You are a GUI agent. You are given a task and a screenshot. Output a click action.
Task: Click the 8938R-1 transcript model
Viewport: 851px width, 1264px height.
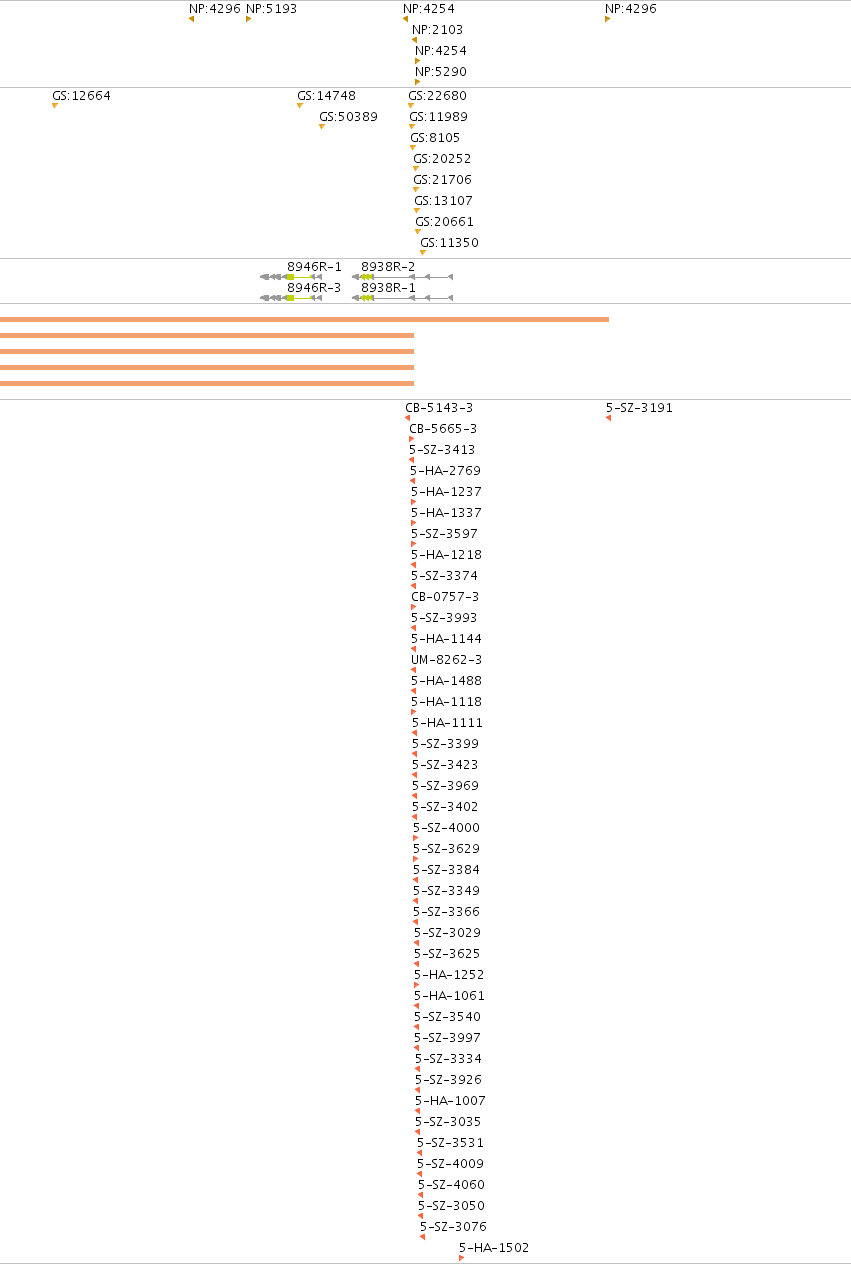(x=402, y=298)
